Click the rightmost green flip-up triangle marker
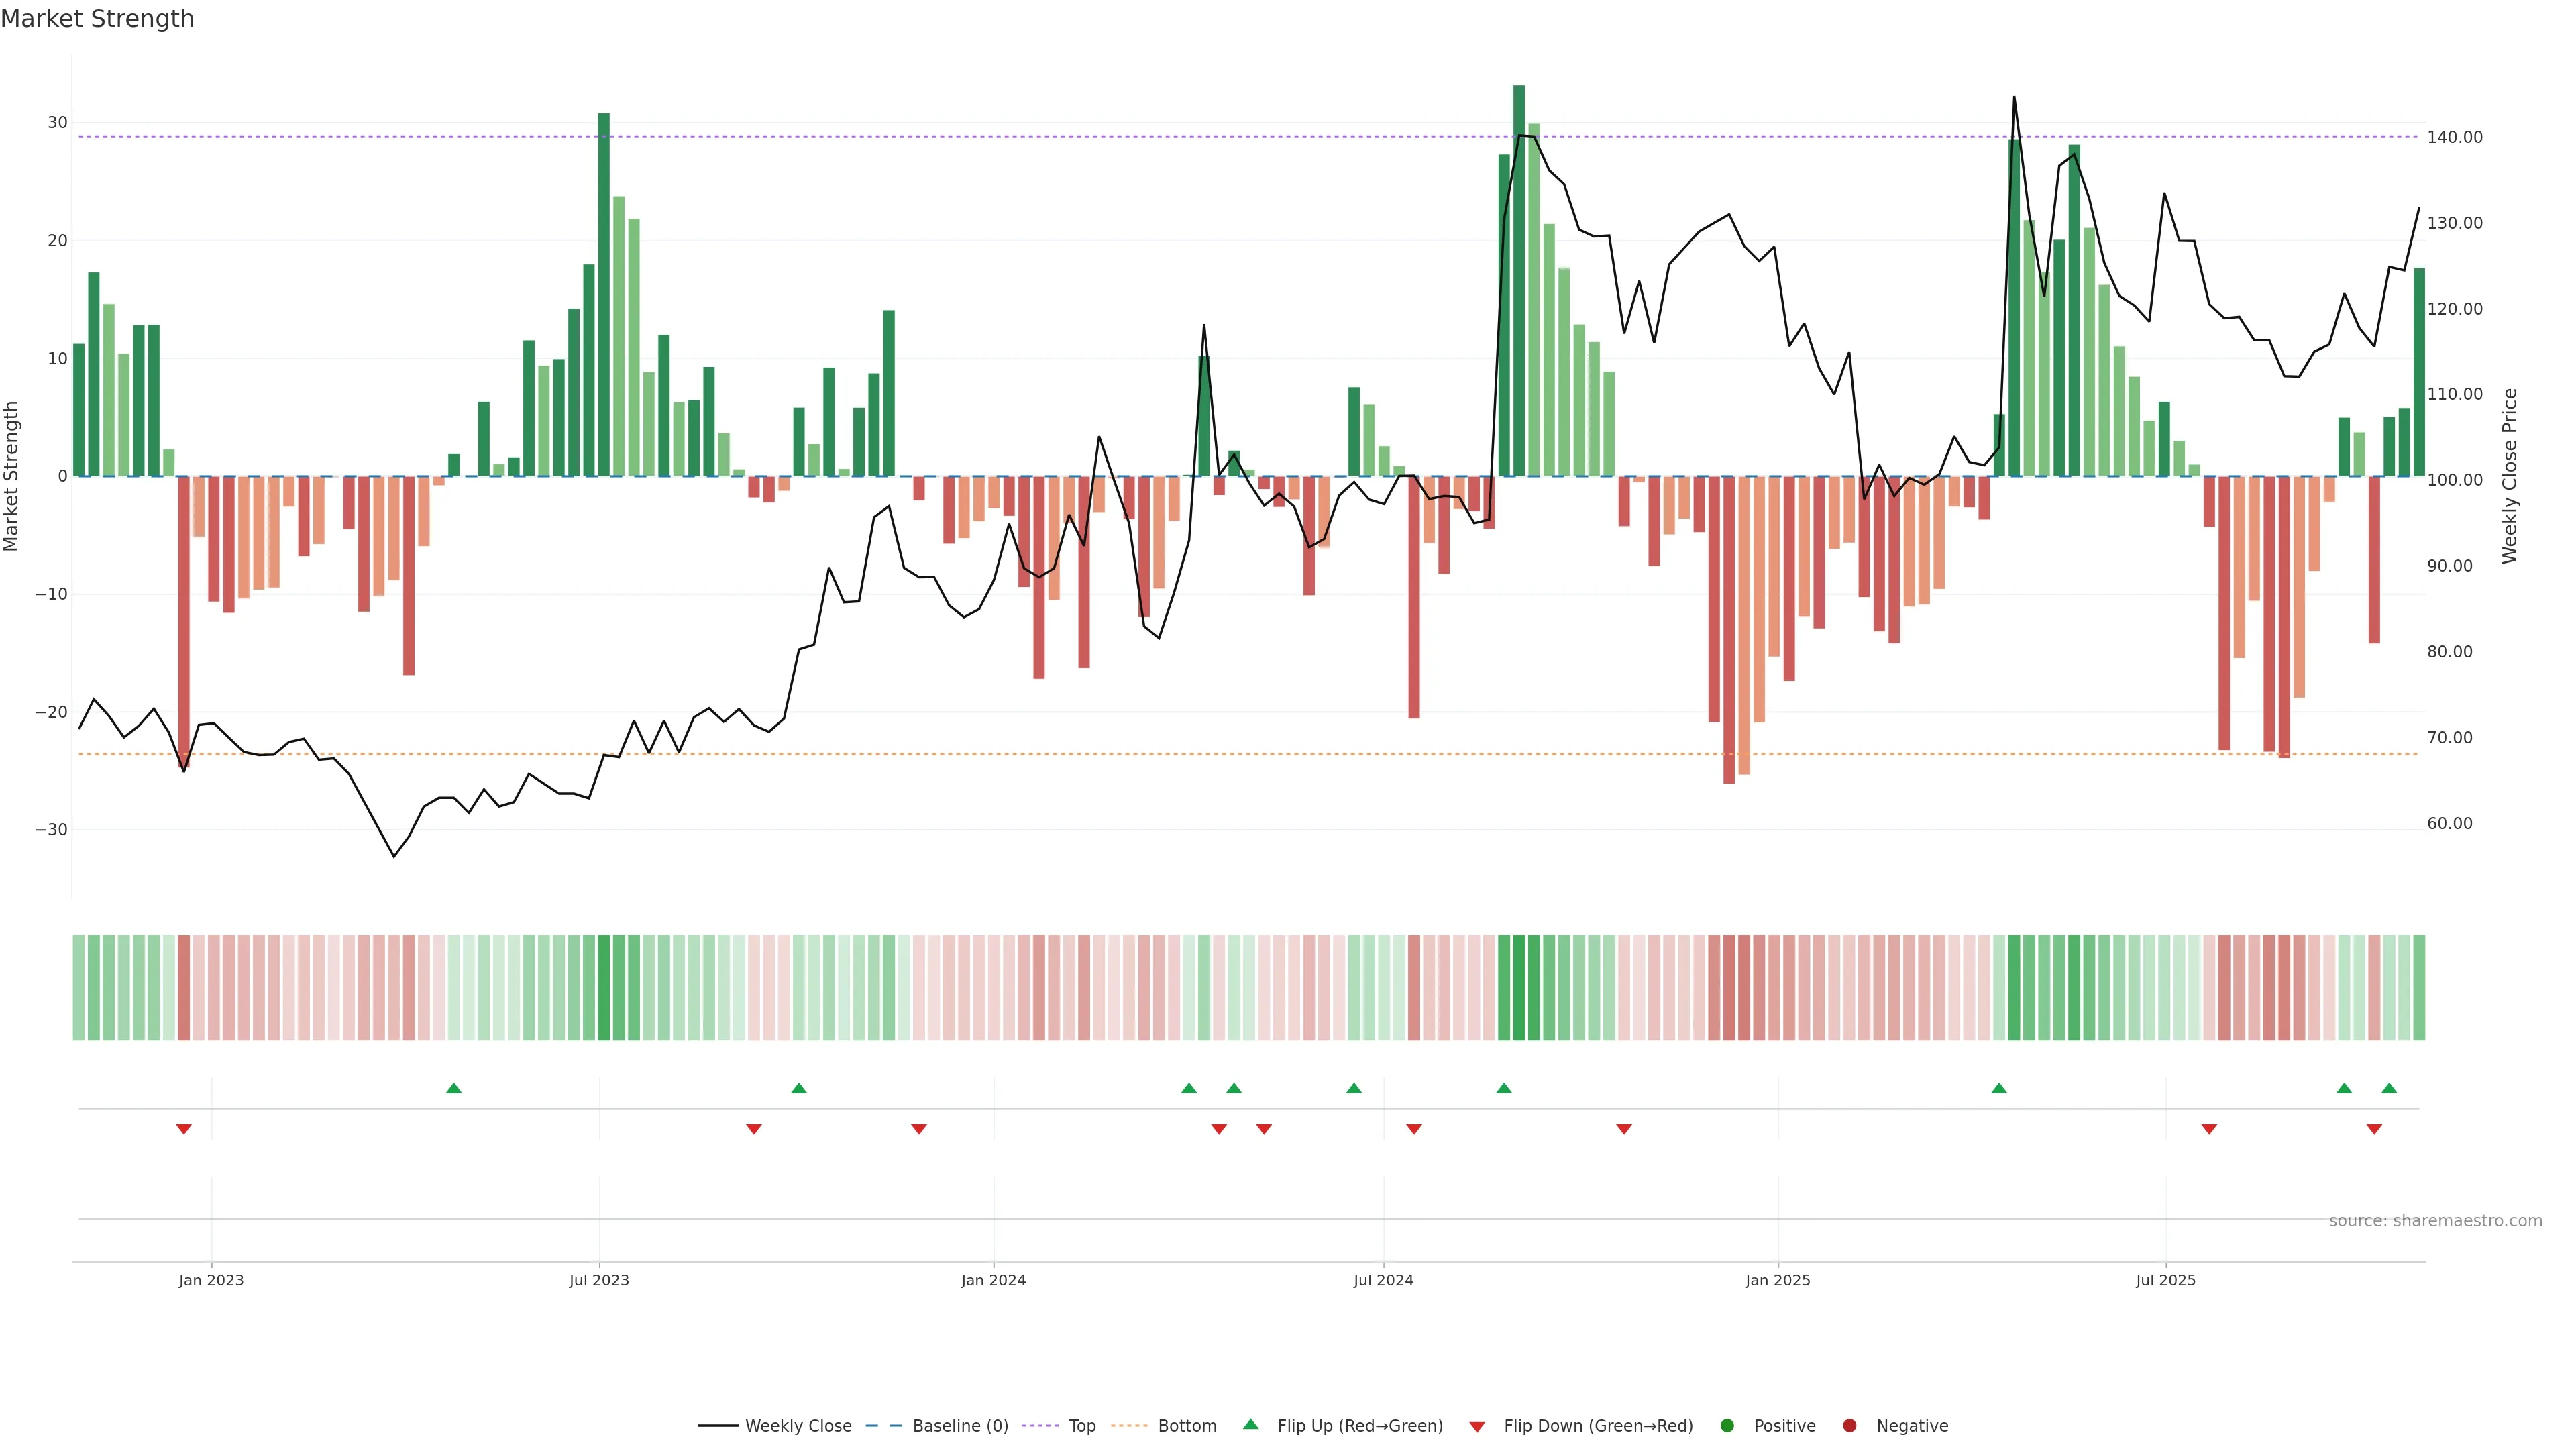Viewport: 2576px width, 1449px height. point(2389,1088)
